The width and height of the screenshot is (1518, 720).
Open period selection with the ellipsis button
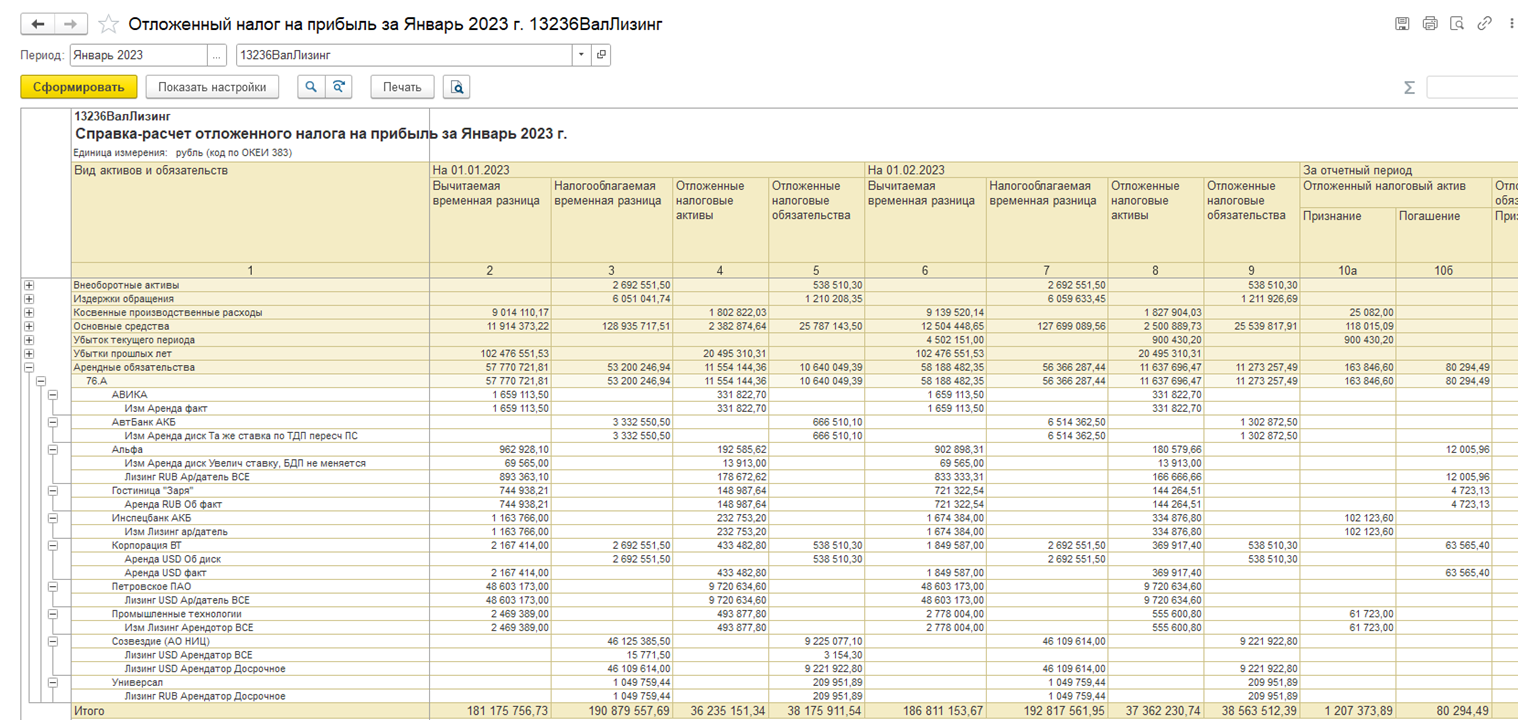[x=217, y=55]
